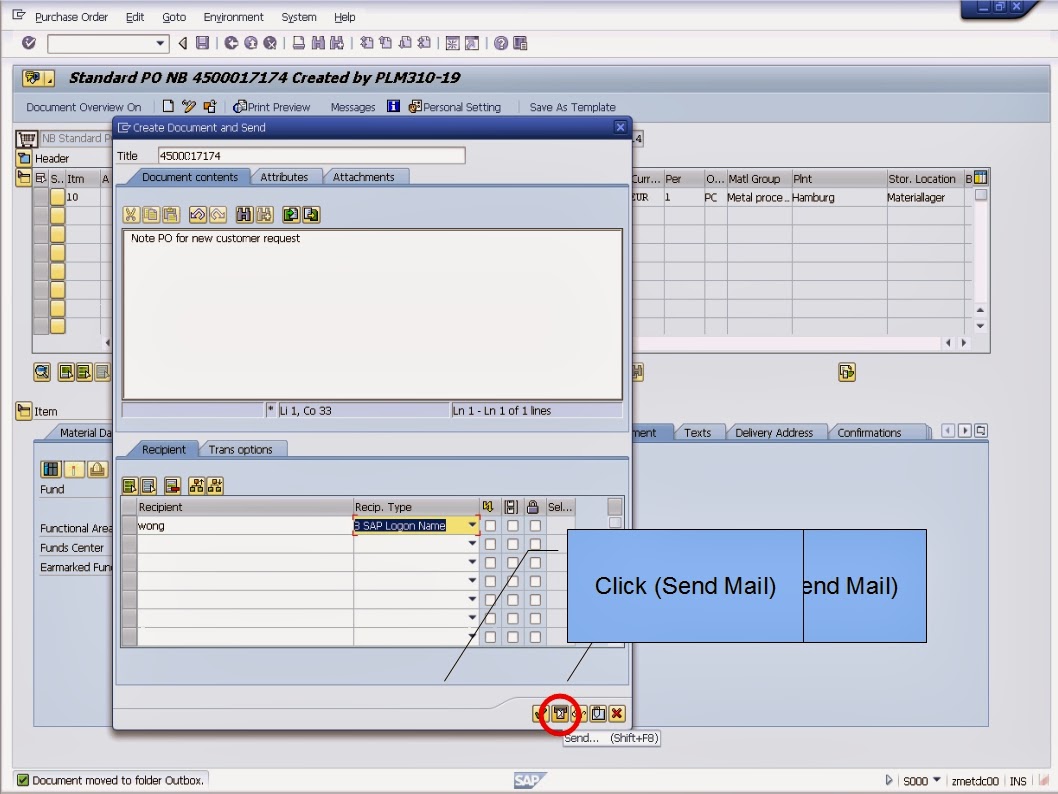Tick lock checkbox in third recipient row
Image resolution: width=1058 pixels, height=794 pixels.
pyautogui.click(x=535, y=563)
